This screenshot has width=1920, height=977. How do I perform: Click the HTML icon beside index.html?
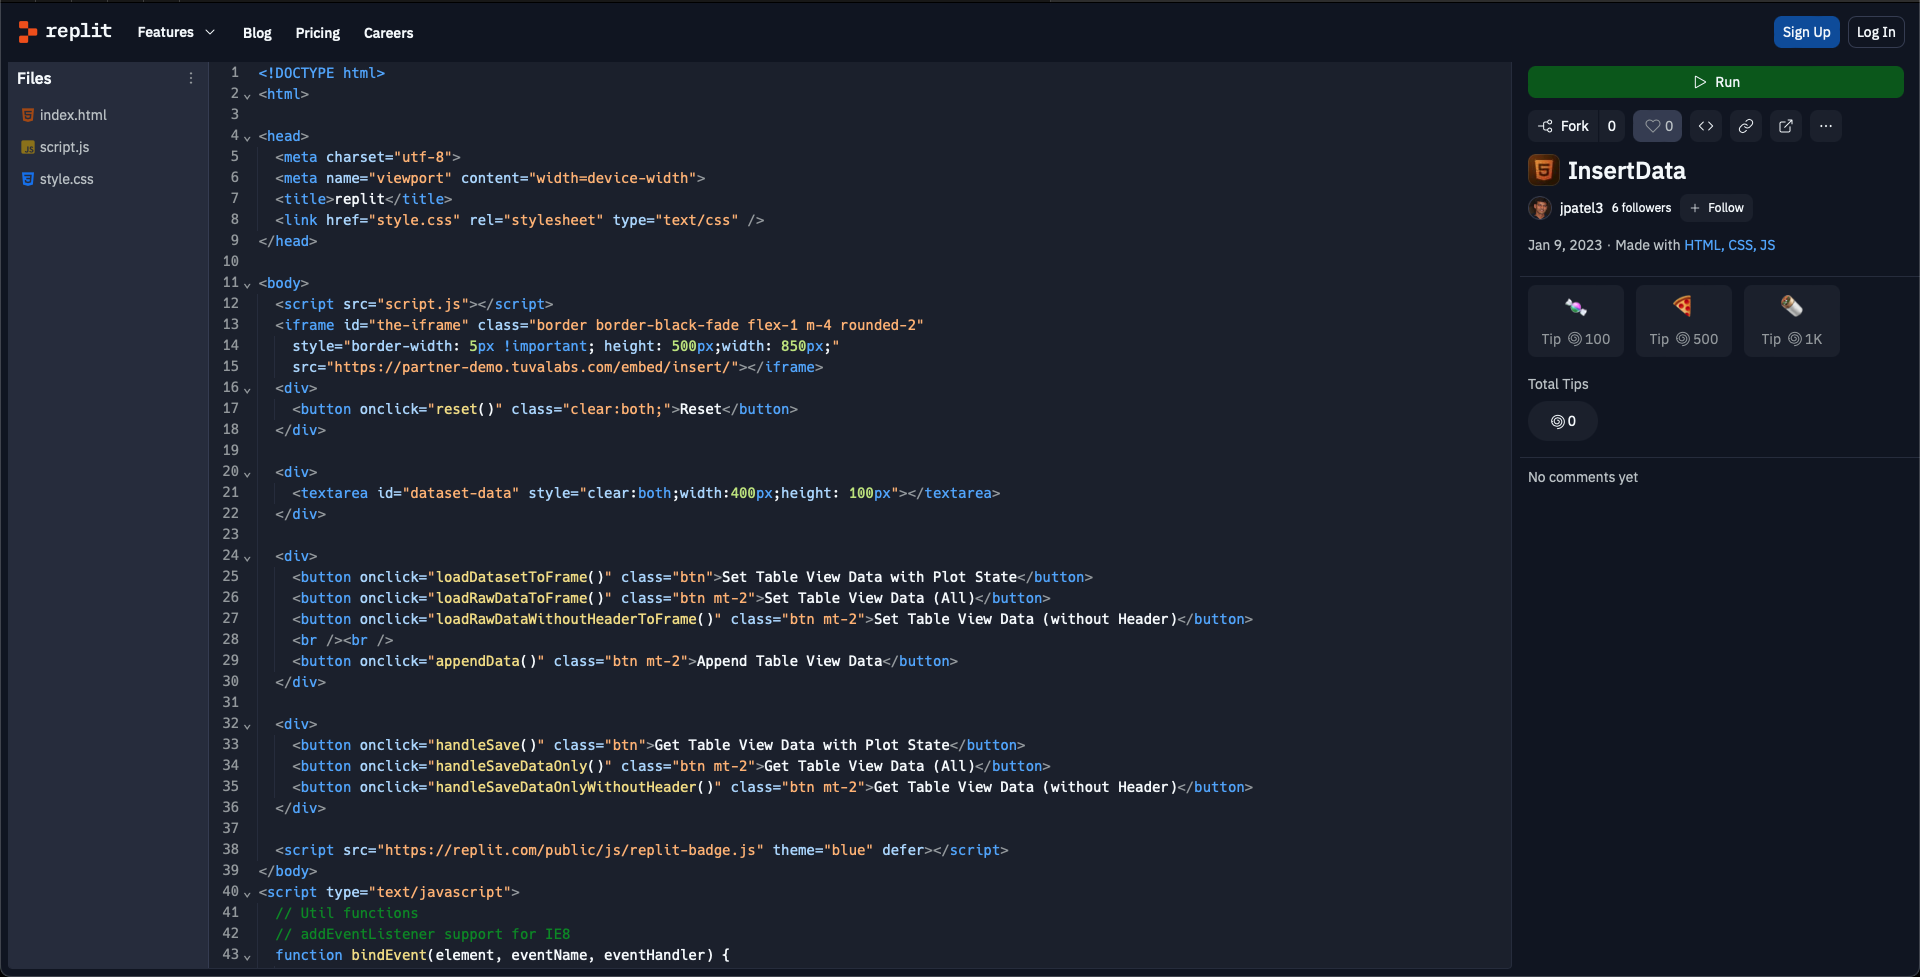(x=28, y=115)
